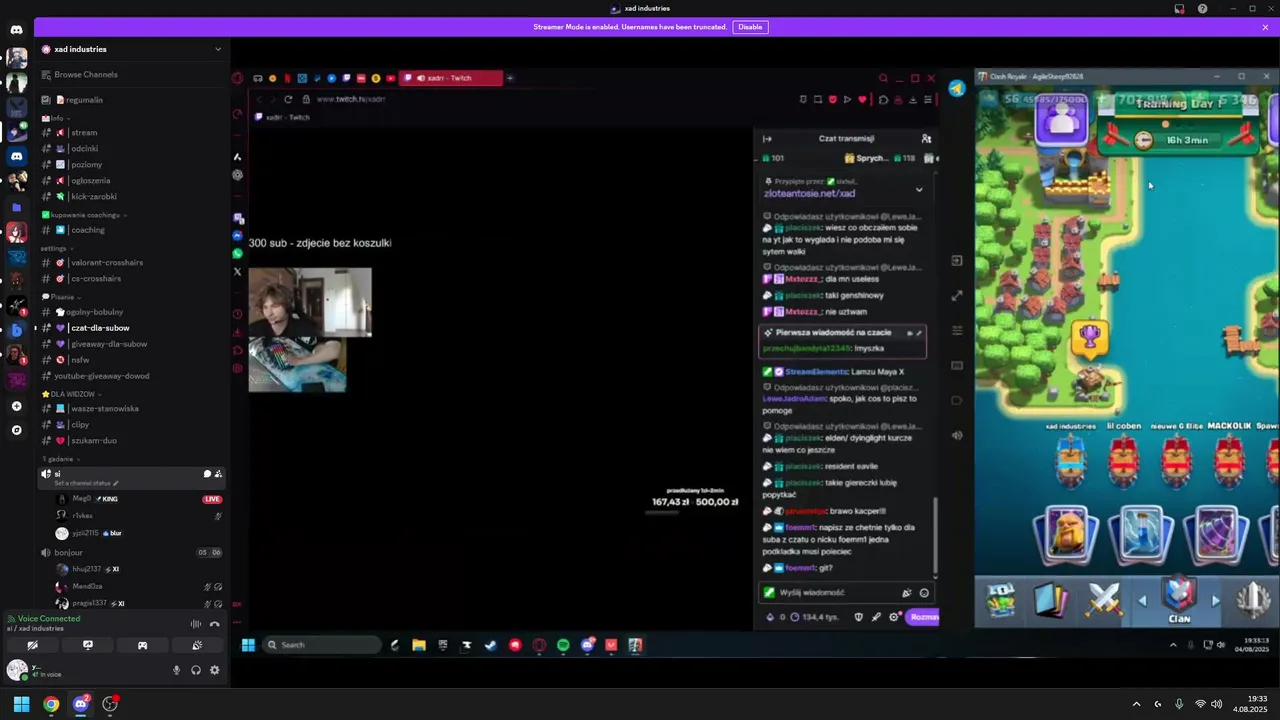Image resolution: width=1280 pixels, height=720 pixels.
Task: Open the Discord soundboard
Action: click(x=197, y=646)
